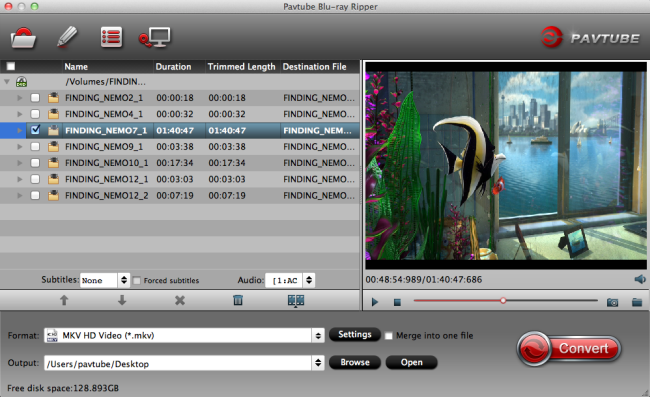The width and height of the screenshot is (650, 397).
Task: Expand the FINDING_NEMO7_1 row
Action: 19,131
